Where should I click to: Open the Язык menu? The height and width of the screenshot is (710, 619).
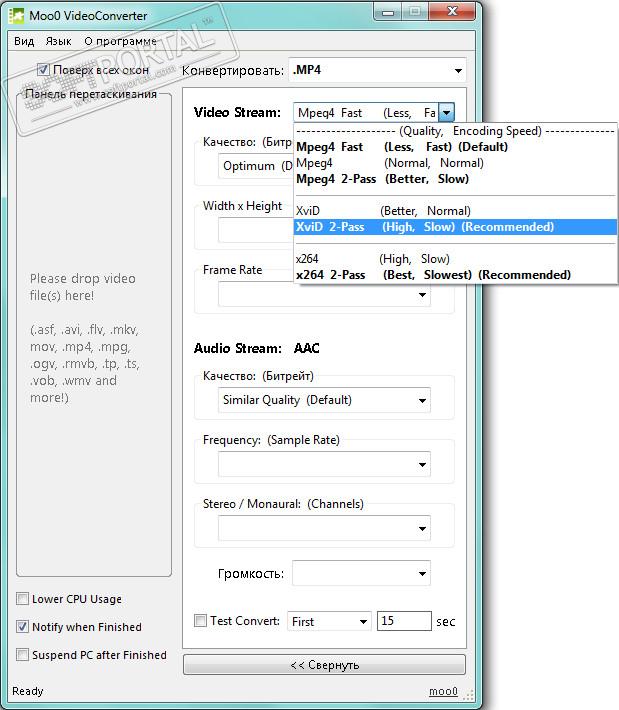(58, 41)
